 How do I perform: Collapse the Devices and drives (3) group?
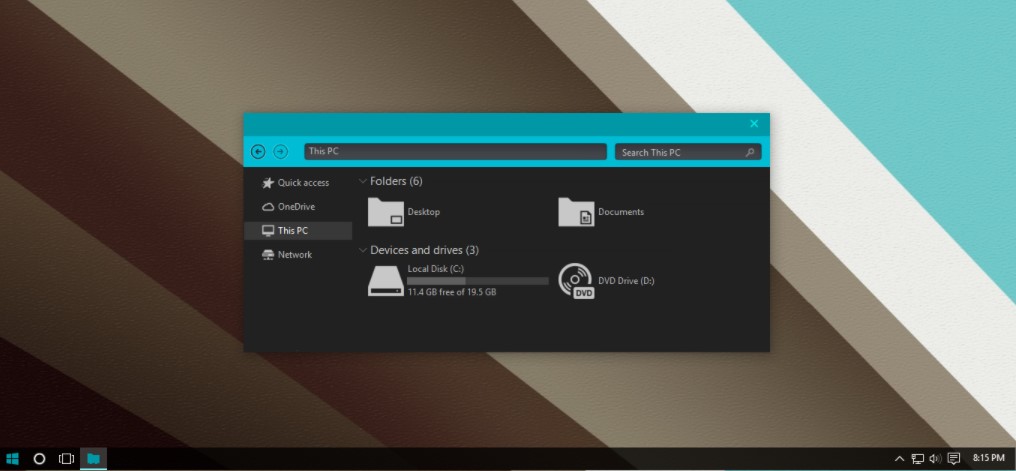362,250
